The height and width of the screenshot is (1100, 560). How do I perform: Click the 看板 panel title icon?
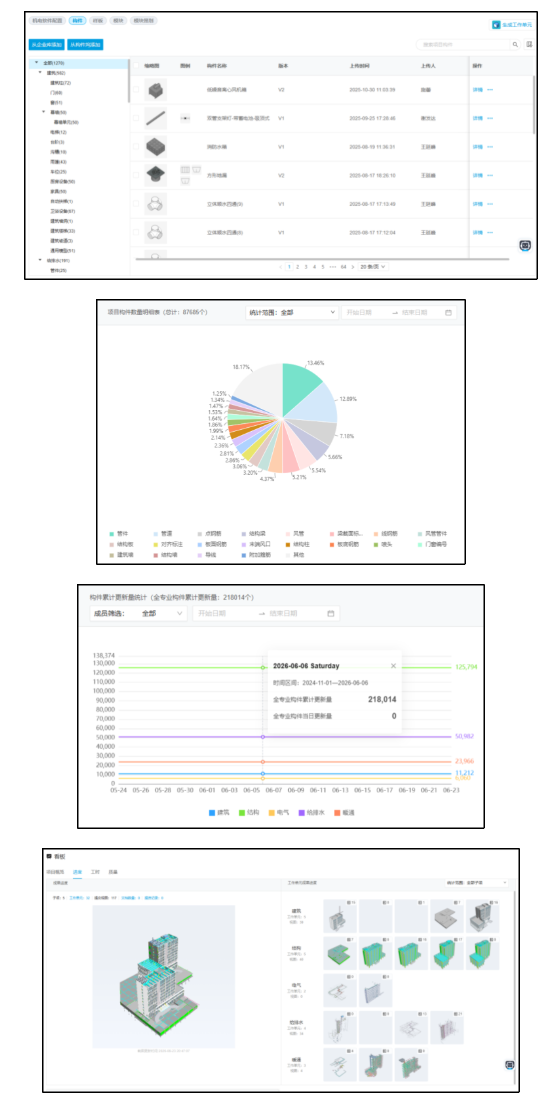tap(48, 856)
